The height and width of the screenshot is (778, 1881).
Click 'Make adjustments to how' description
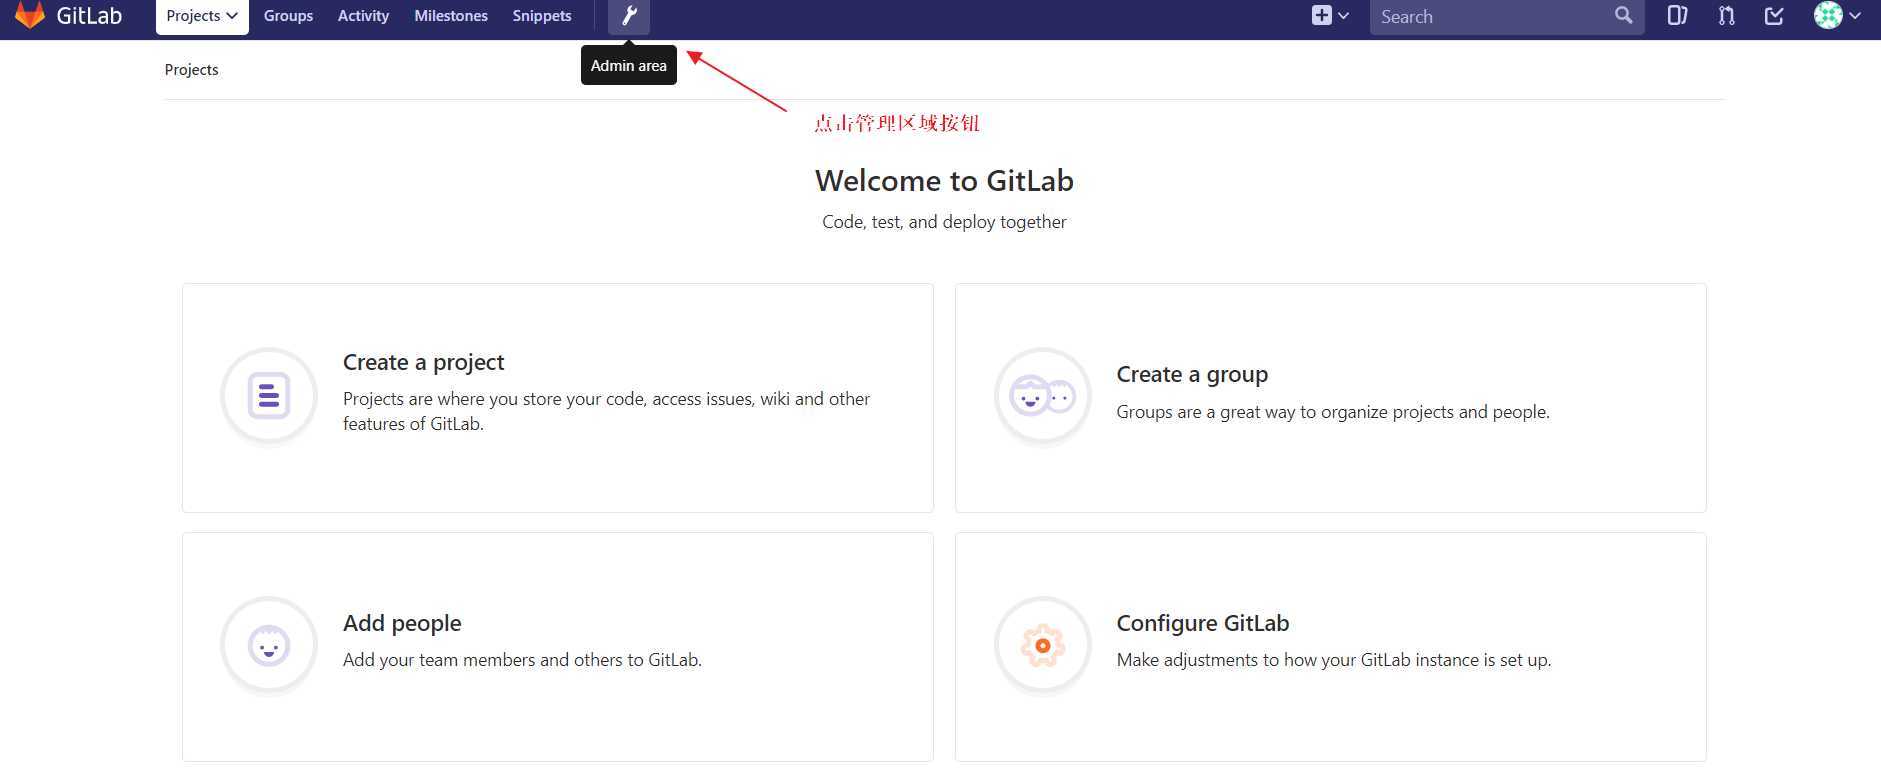click(x=1334, y=660)
